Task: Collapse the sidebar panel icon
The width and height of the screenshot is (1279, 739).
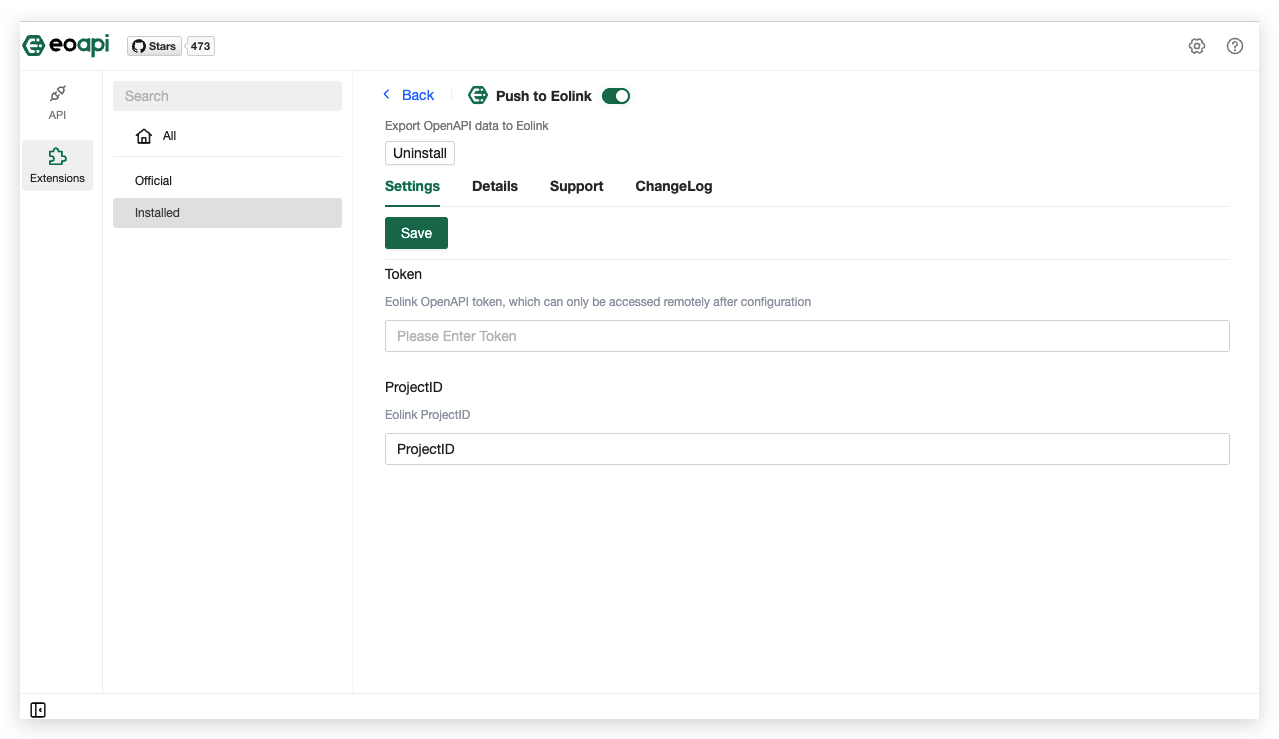Action: (38, 710)
